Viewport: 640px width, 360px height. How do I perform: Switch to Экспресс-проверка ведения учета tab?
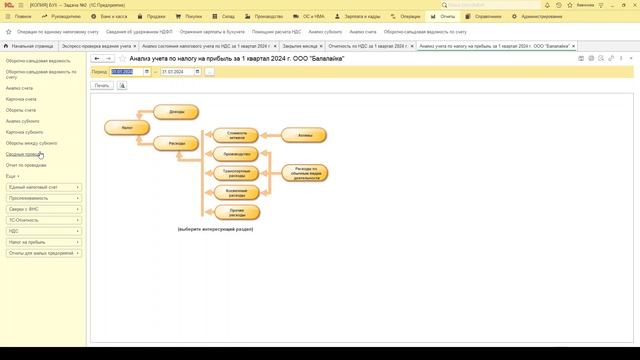96,46
